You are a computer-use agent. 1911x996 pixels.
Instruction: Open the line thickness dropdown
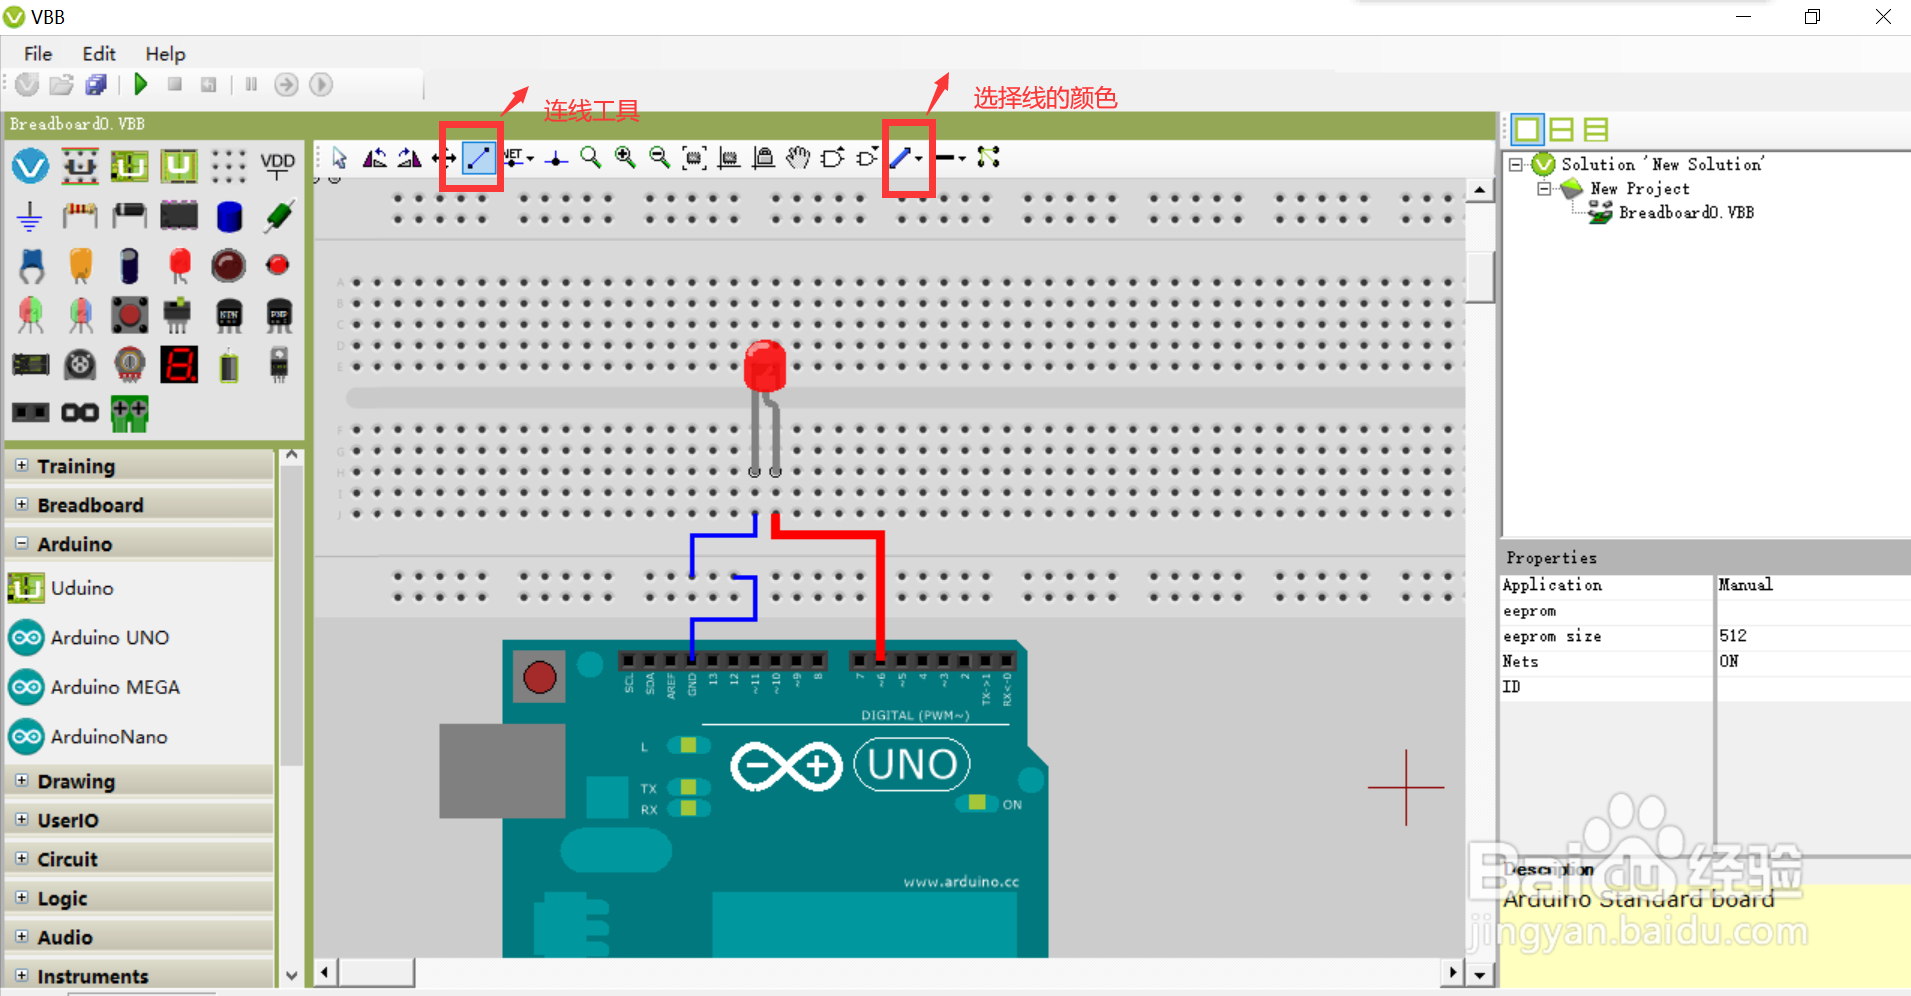(x=962, y=158)
